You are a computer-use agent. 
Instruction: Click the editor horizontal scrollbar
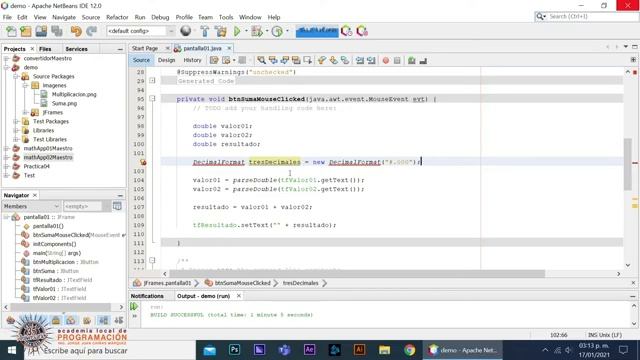tap(357, 273)
